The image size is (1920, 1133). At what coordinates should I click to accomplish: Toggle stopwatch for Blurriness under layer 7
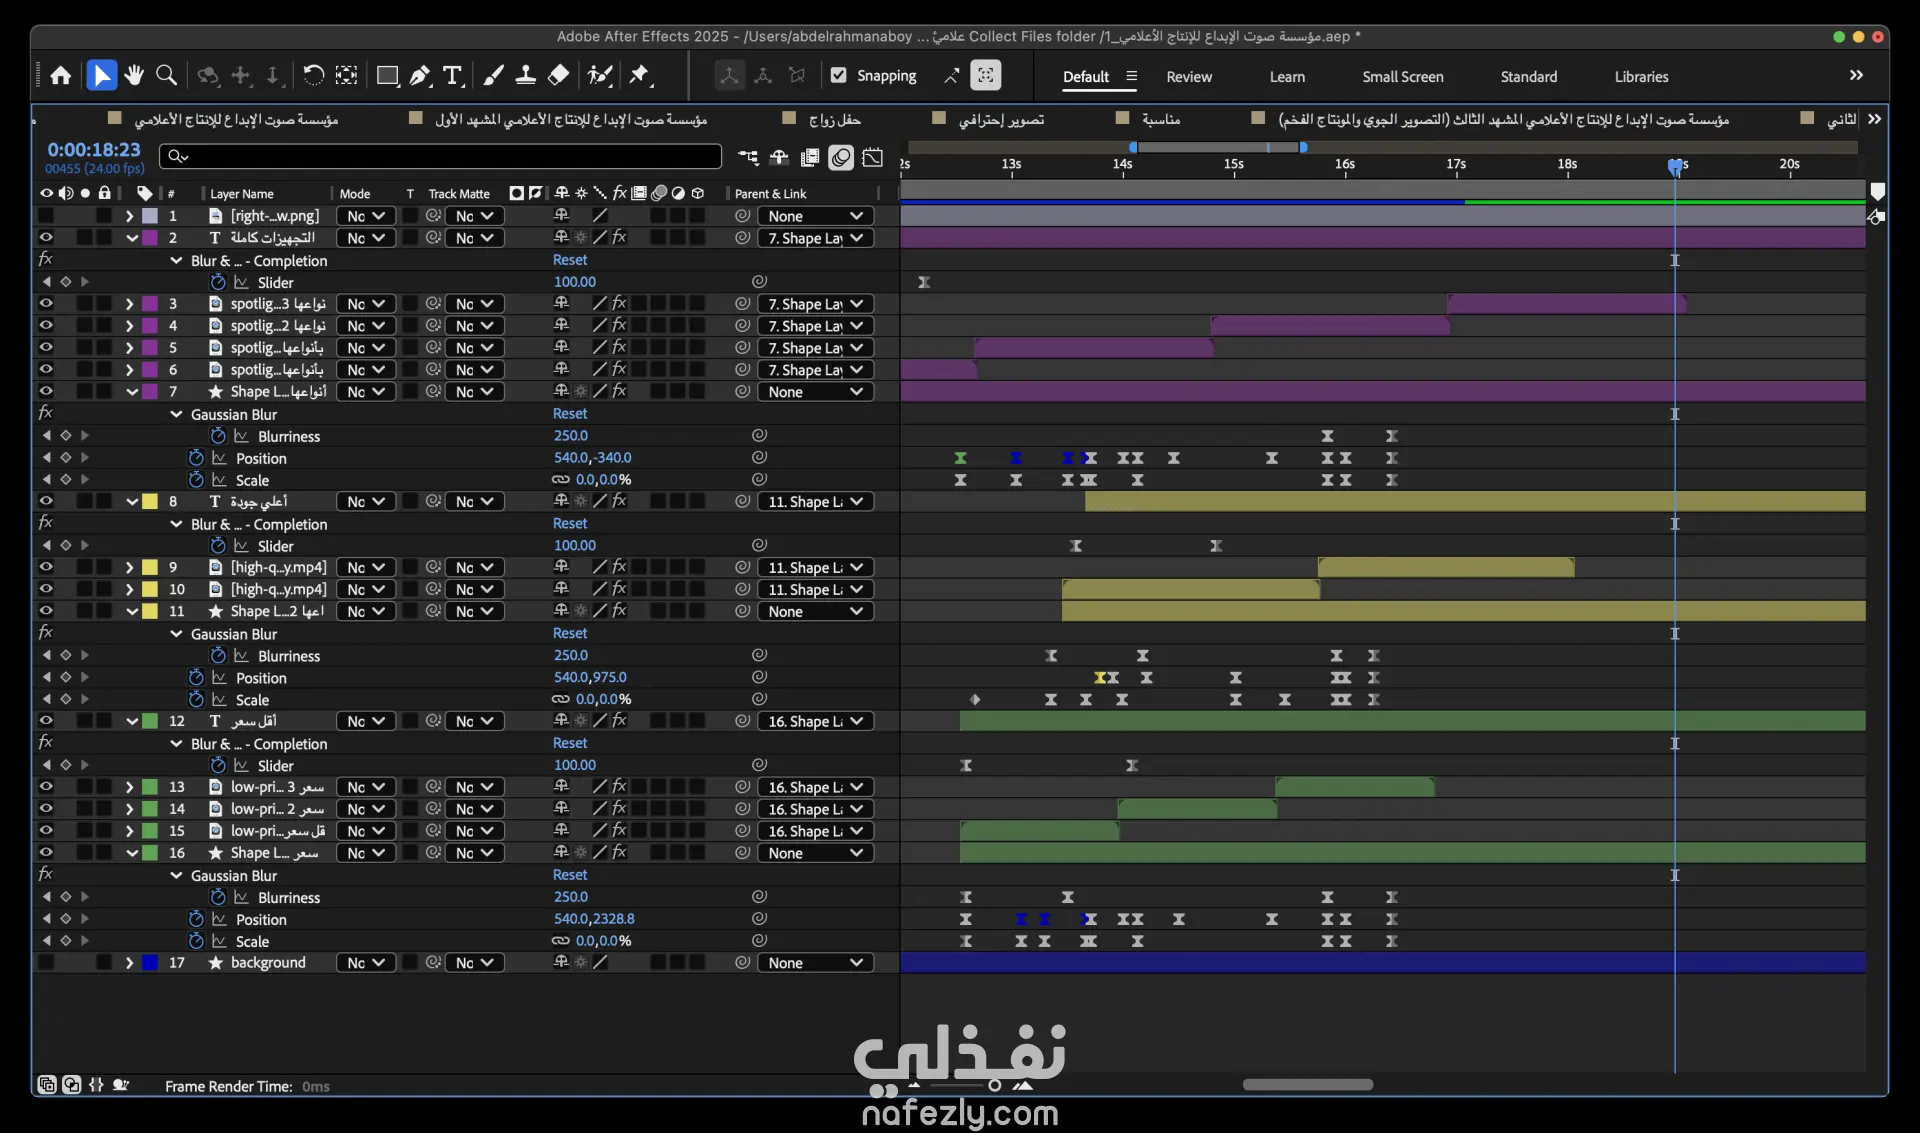[218, 436]
